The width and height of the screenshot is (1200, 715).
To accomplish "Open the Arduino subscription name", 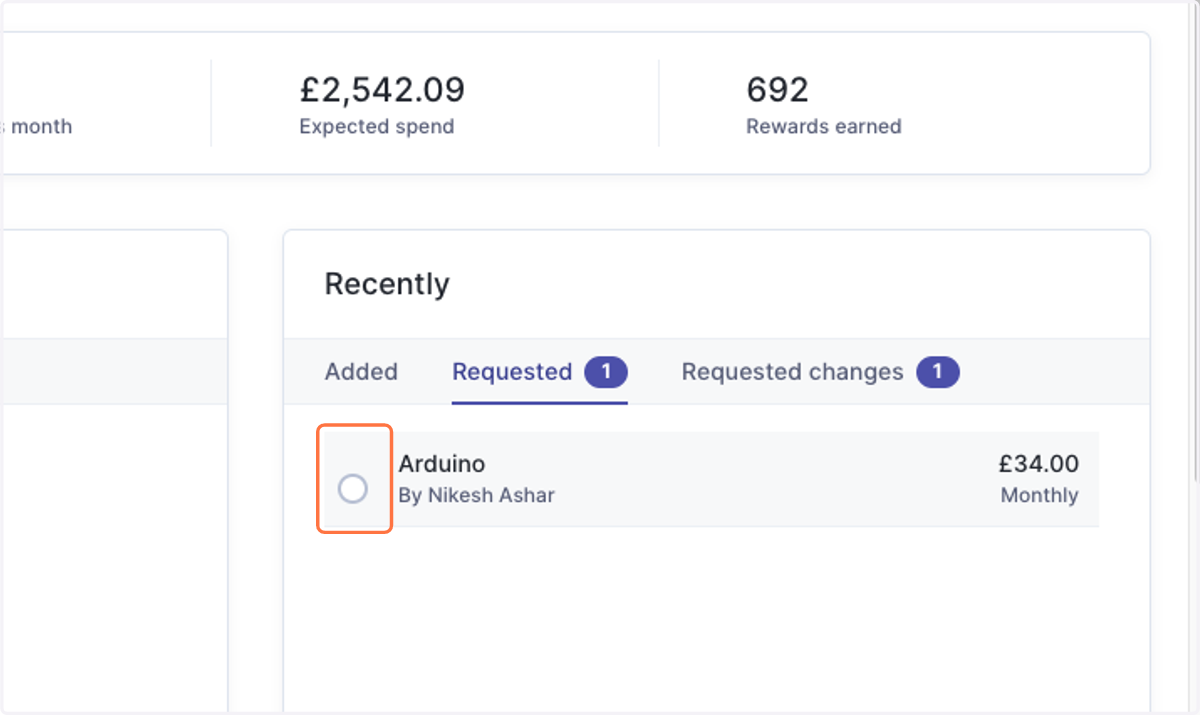I will [442, 464].
